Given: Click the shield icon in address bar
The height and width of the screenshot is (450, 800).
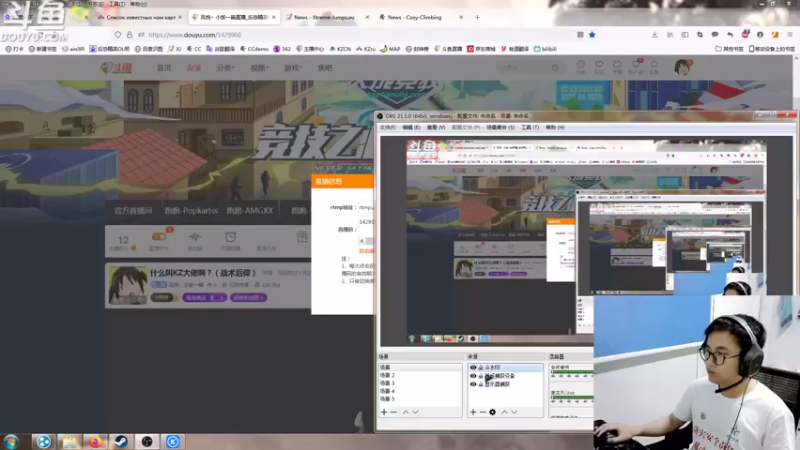Looking at the screenshot, I should click(118, 35).
